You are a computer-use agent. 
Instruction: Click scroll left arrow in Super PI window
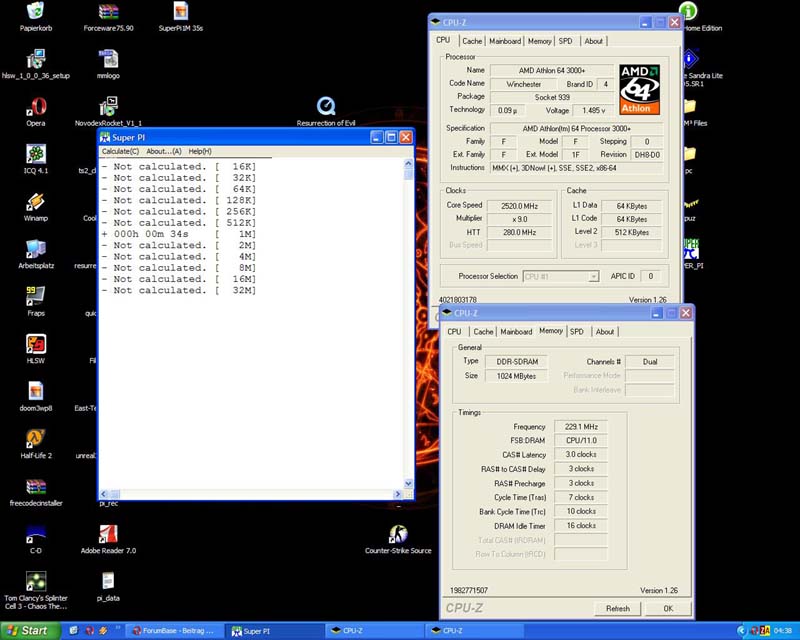coord(104,494)
